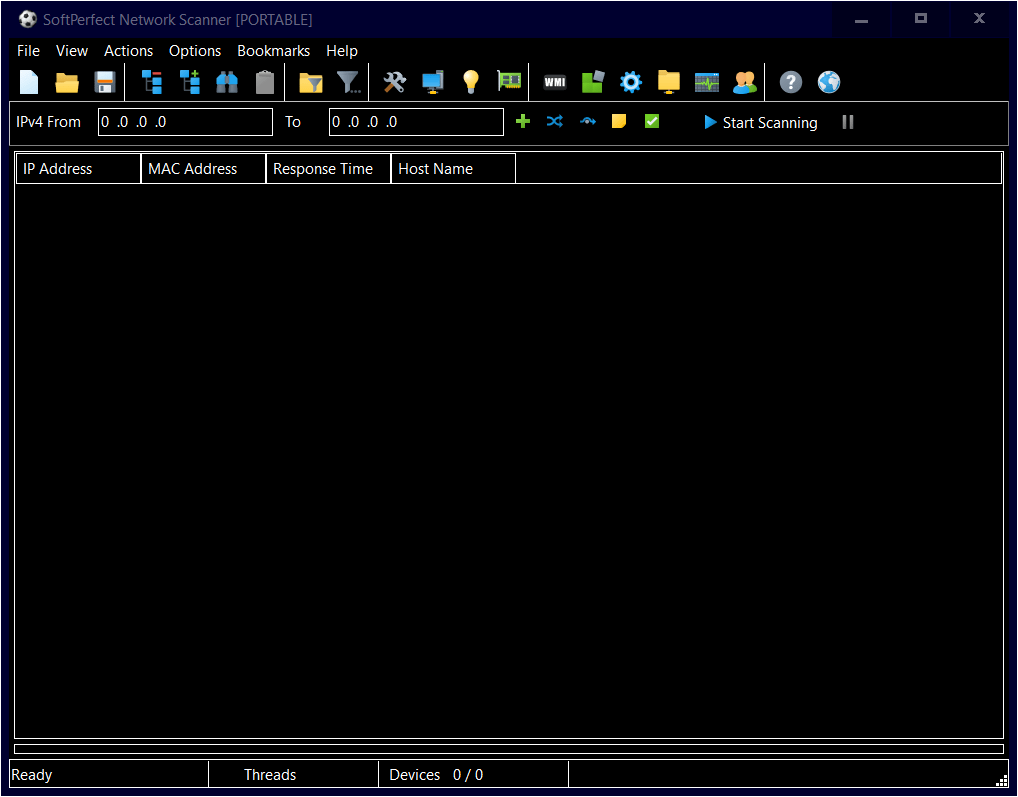
Task: Sort by the Host Name column header
Action: coord(454,169)
